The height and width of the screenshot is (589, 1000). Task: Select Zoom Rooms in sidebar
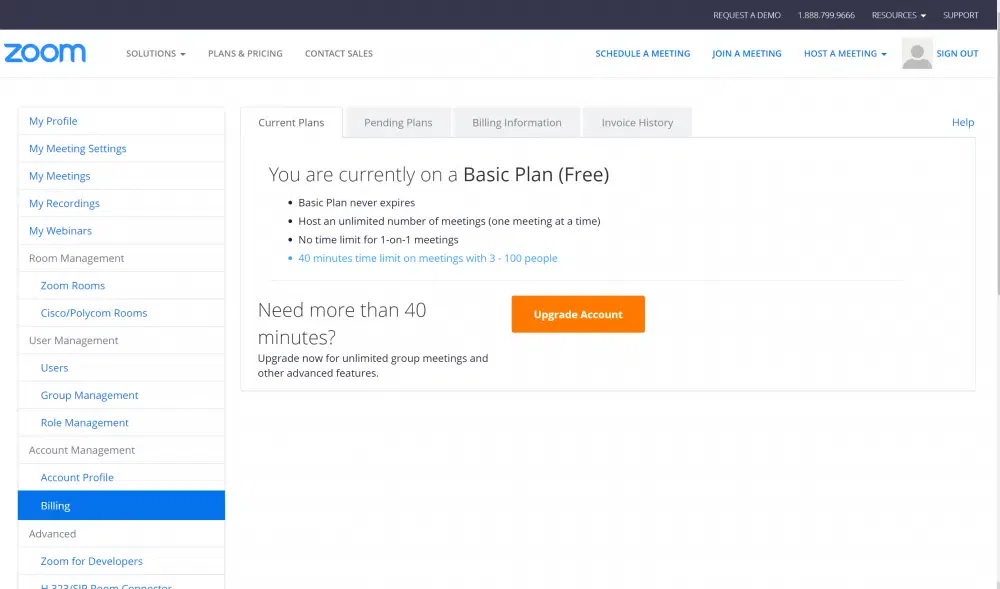point(72,286)
